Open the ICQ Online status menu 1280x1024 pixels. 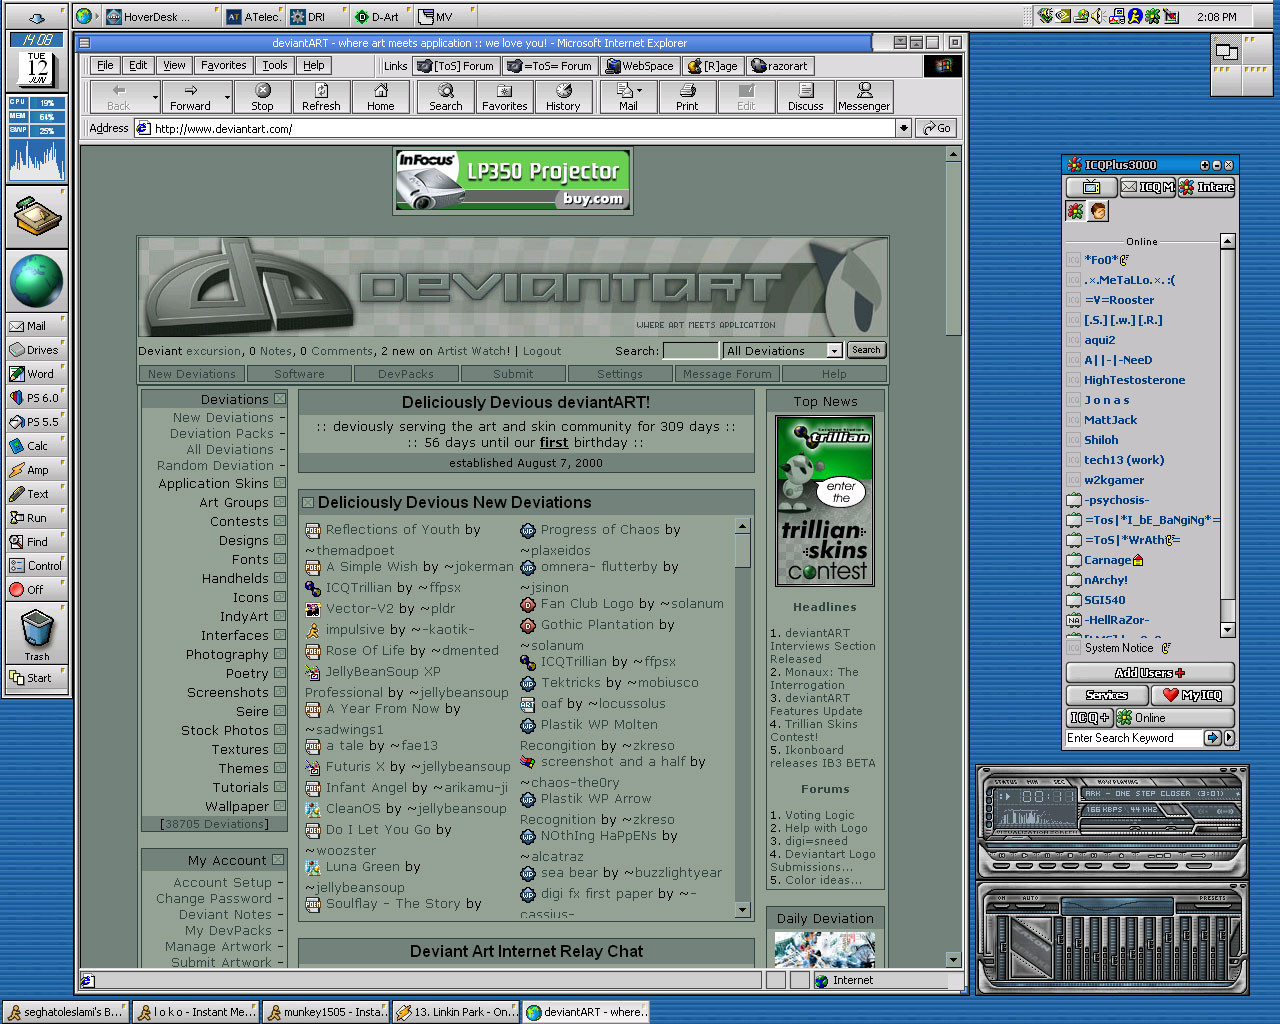1174,718
